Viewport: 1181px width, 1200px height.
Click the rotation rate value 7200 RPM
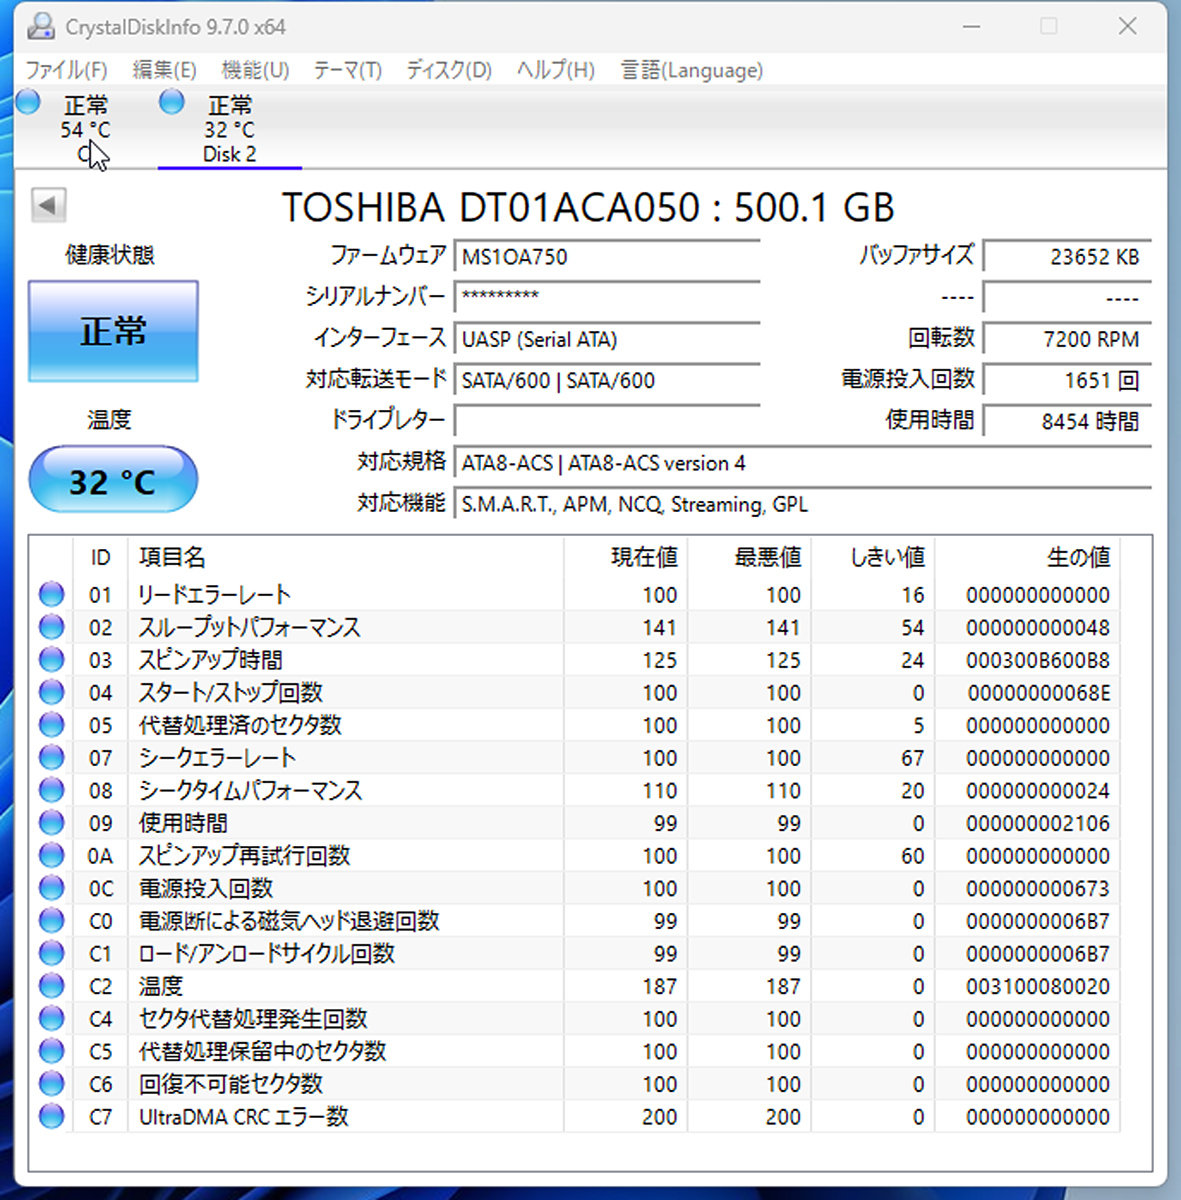(1067, 339)
